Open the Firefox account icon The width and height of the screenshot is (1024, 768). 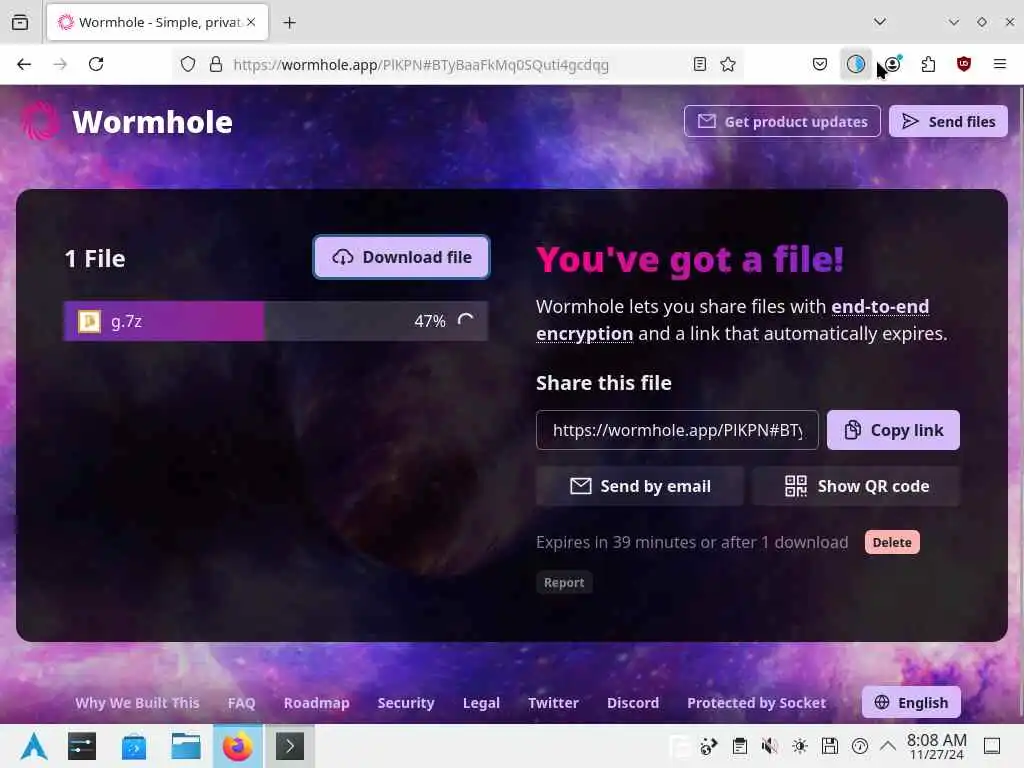892,64
